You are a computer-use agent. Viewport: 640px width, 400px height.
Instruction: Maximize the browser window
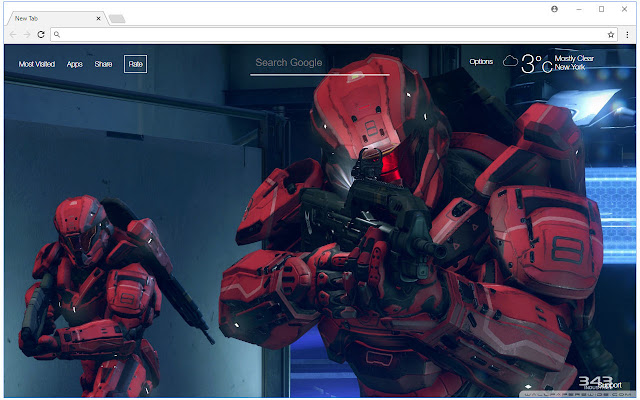601,9
